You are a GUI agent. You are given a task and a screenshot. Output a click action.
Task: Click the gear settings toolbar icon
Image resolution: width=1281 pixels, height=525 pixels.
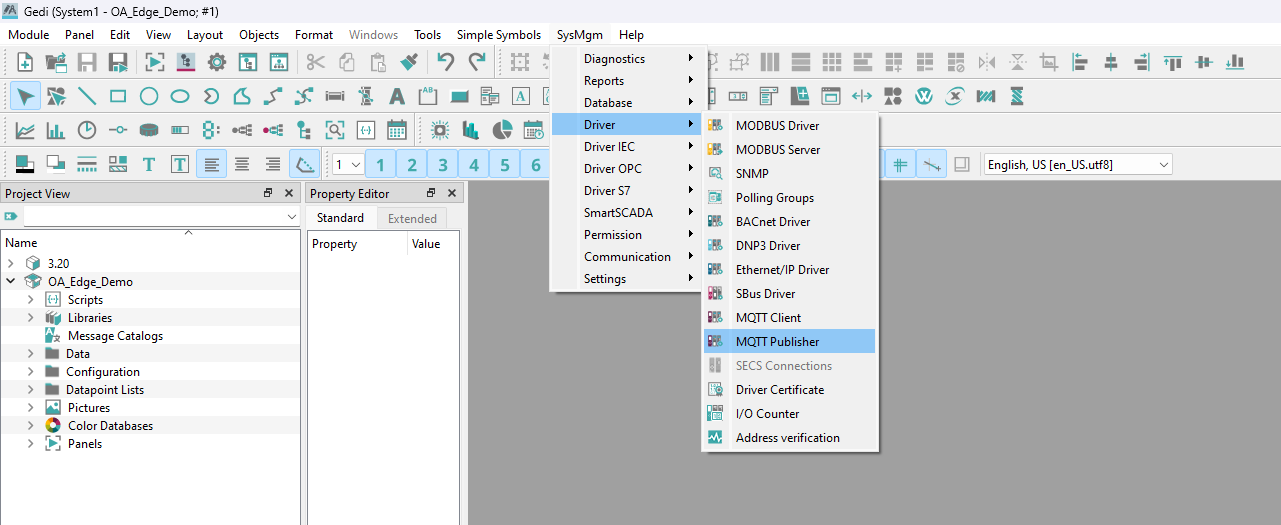pyautogui.click(x=216, y=62)
